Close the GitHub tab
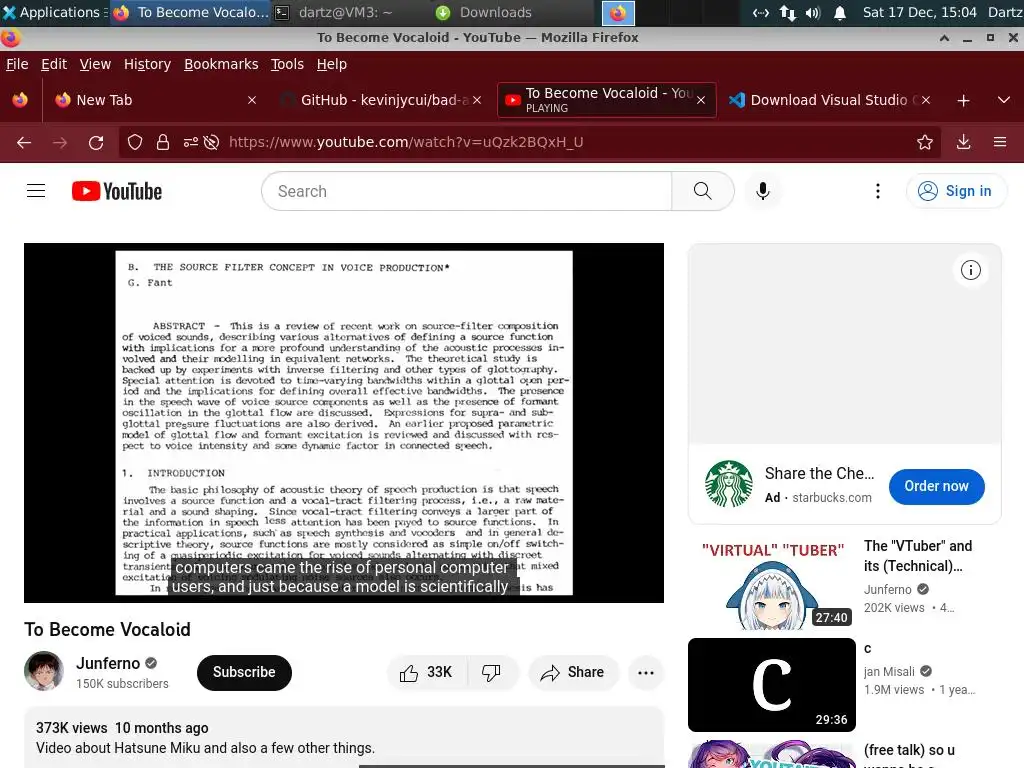Viewport: 1024px width, 768px height. point(477,100)
